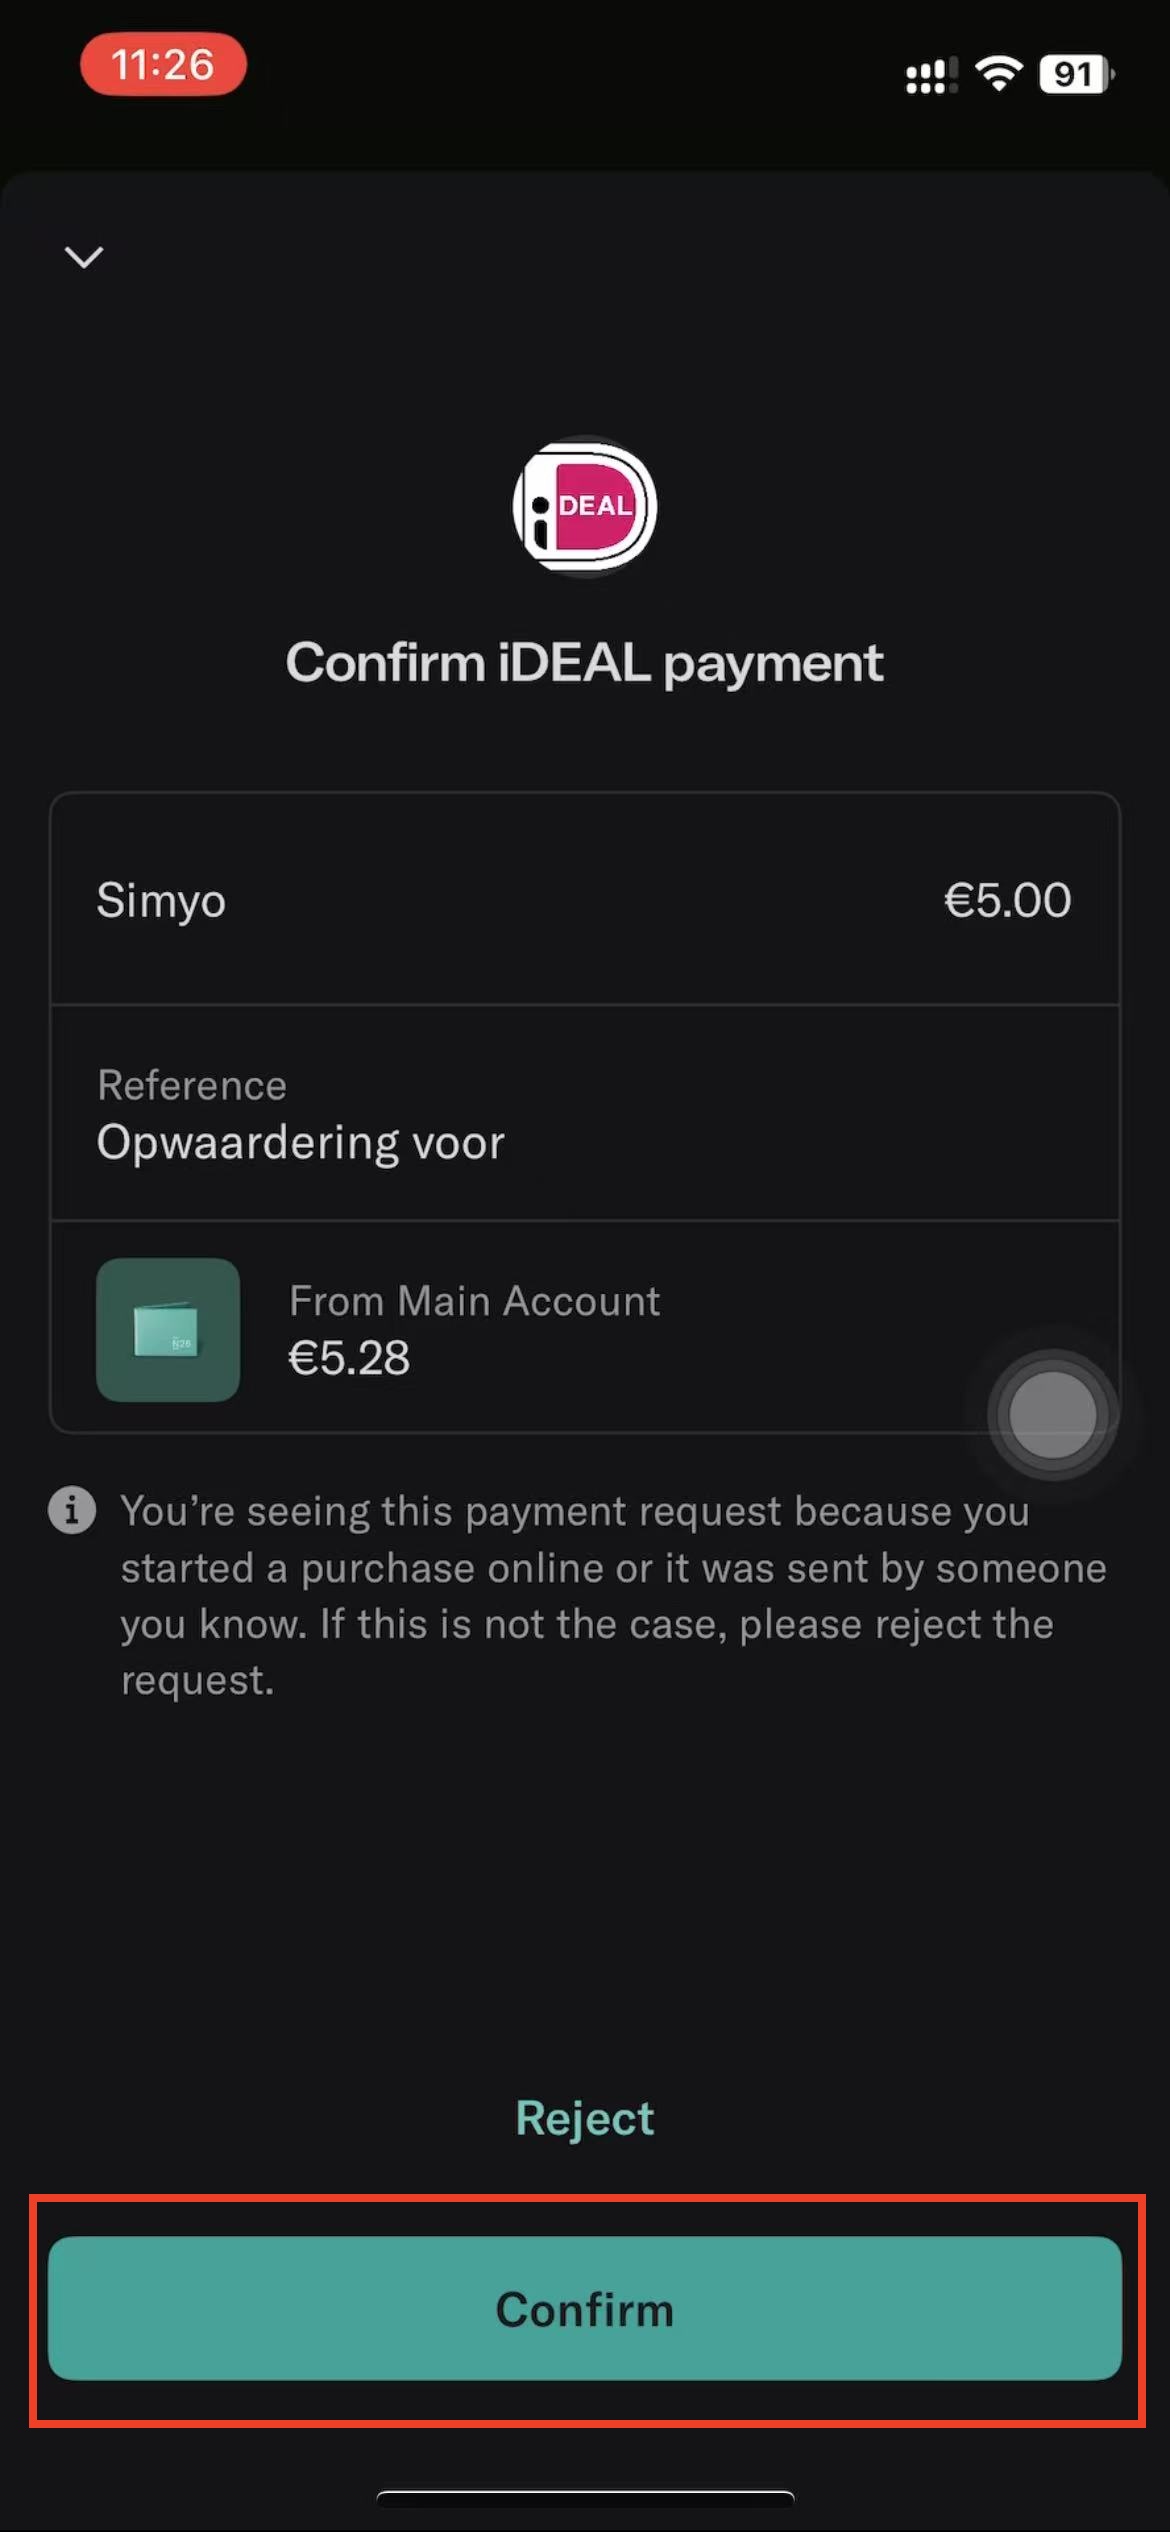
Task: Tap the Main Account wallet icon
Action: (168, 1329)
